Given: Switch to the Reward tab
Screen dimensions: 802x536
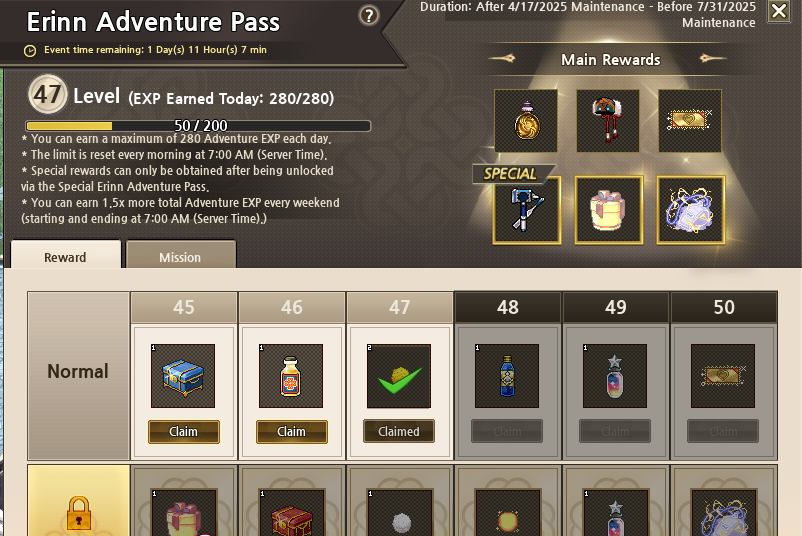Looking at the screenshot, I should pos(65,254).
